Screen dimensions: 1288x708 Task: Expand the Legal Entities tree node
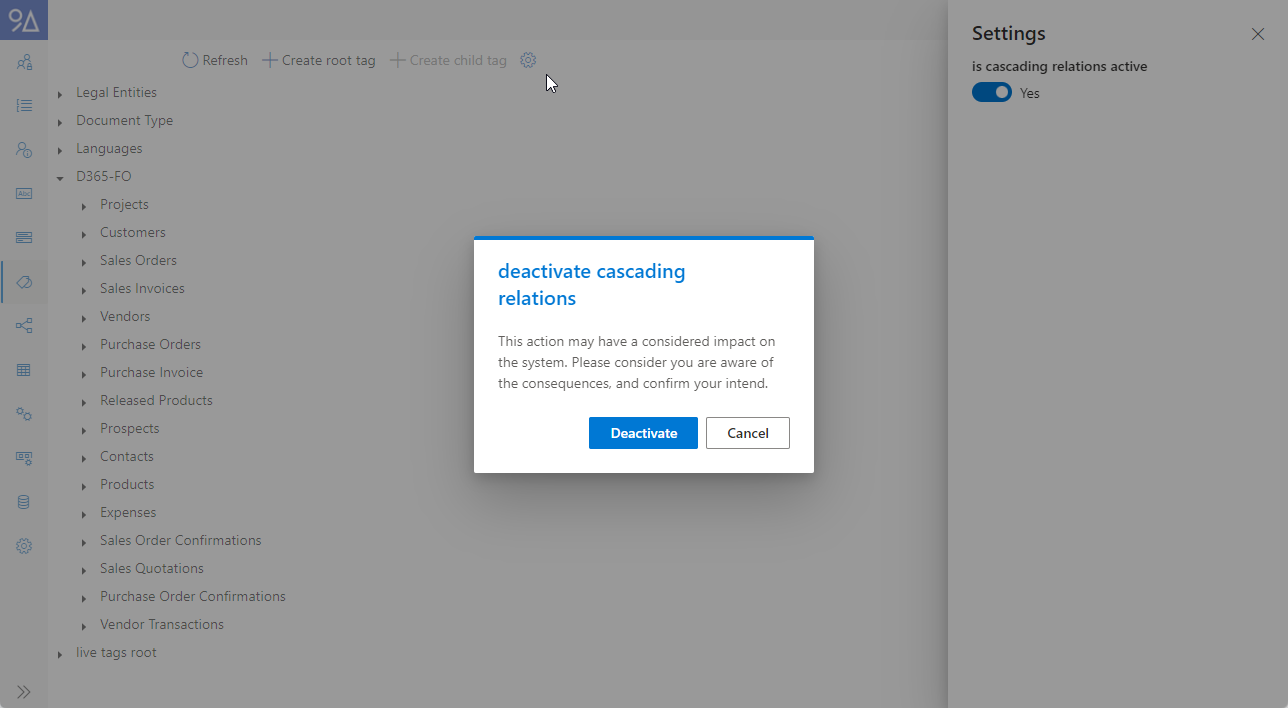click(60, 94)
